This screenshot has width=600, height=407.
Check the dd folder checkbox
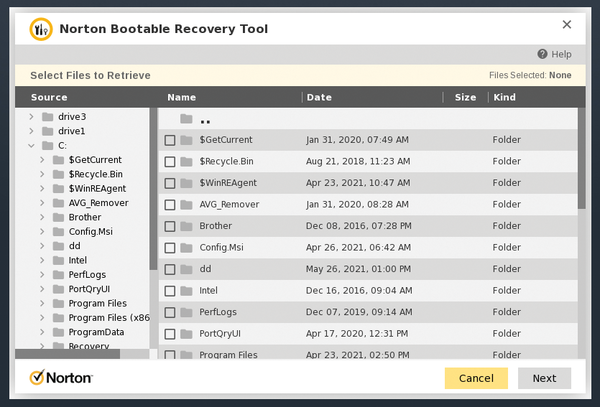(x=170, y=269)
